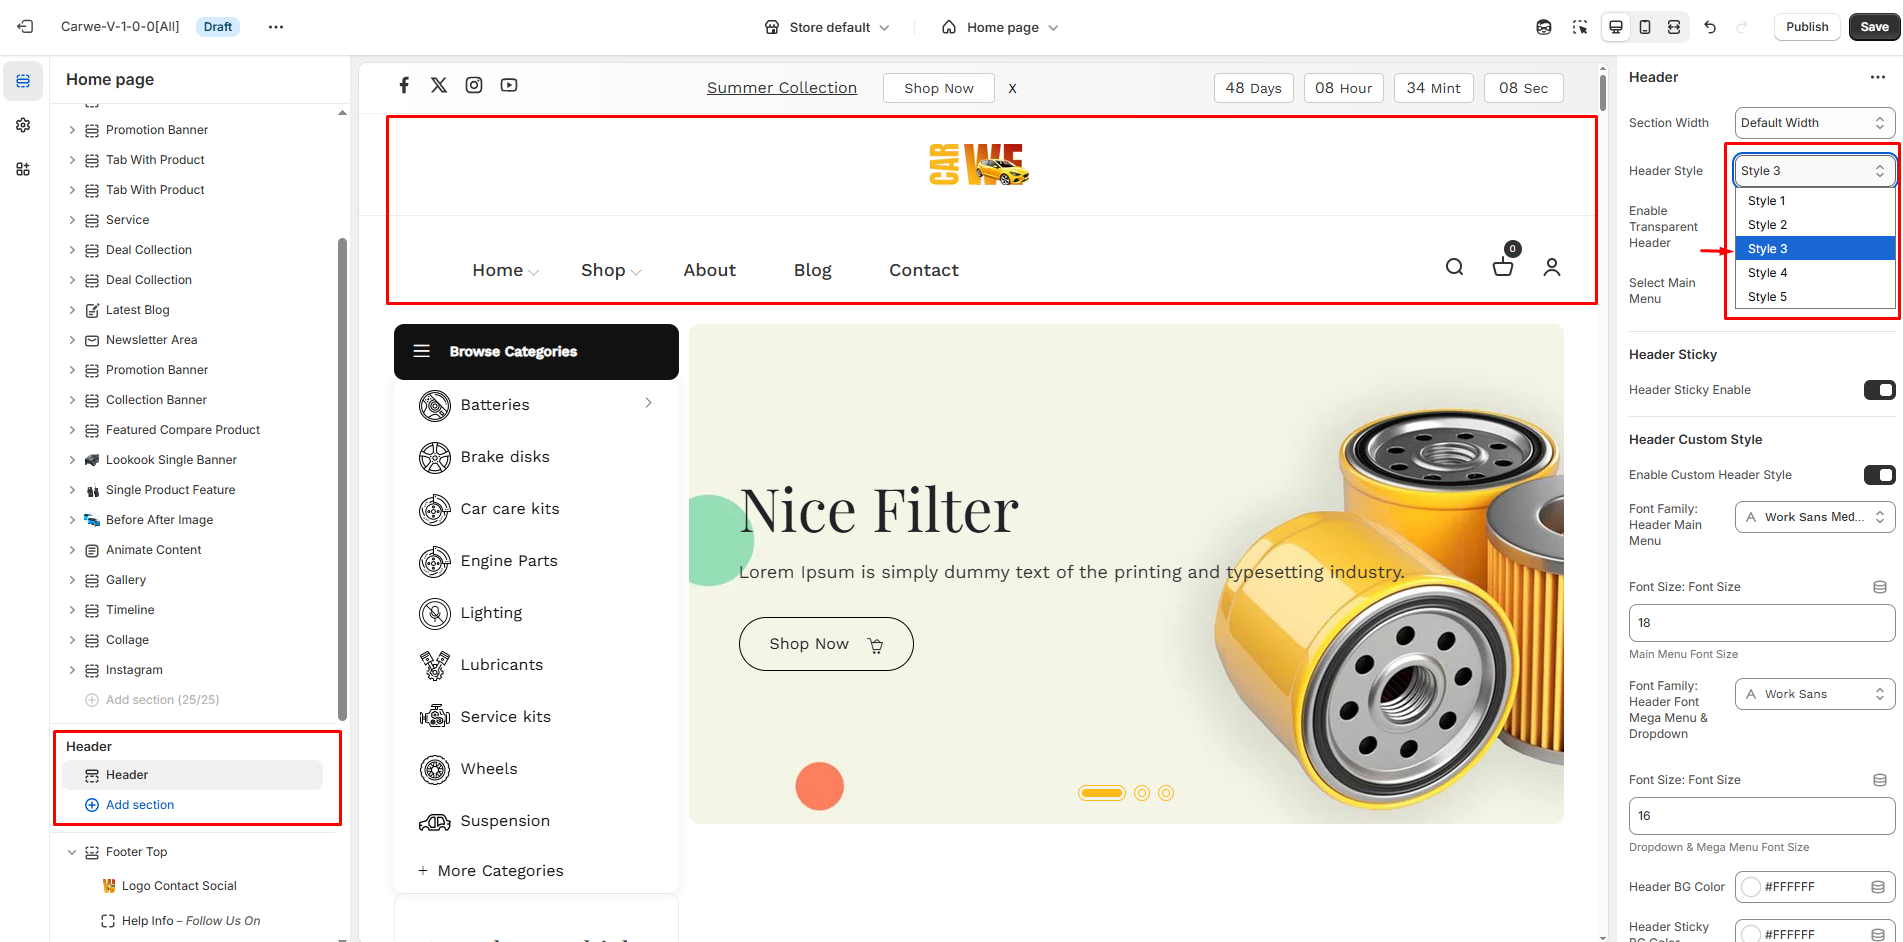Viewport: 1903px width, 942px height.
Task: Click the Publish button
Action: pyautogui.click(x=1806, y=27)
